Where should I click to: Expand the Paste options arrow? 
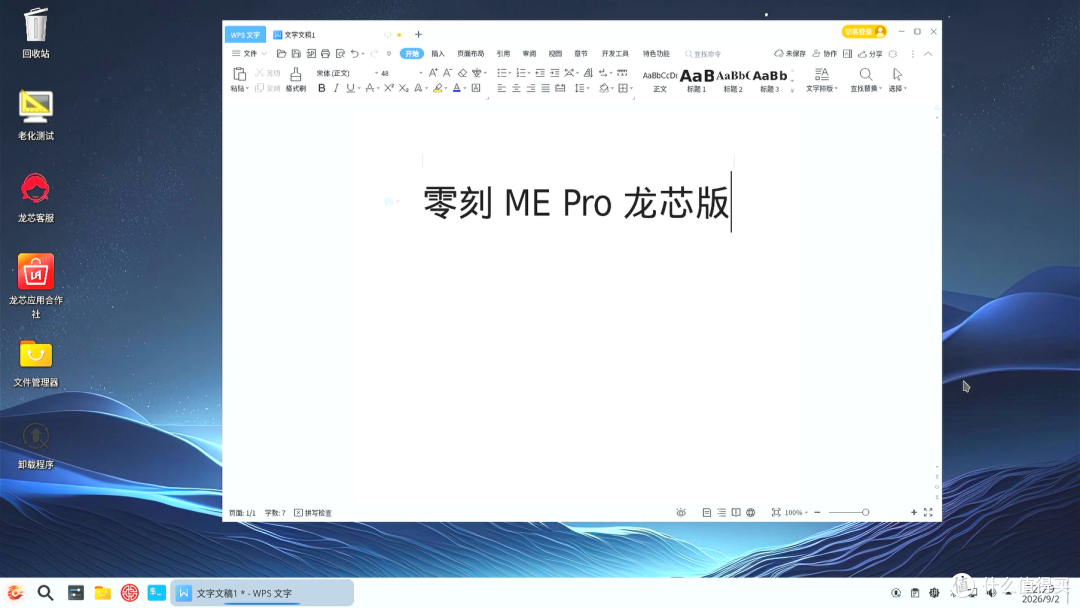[x=247, y=89]
